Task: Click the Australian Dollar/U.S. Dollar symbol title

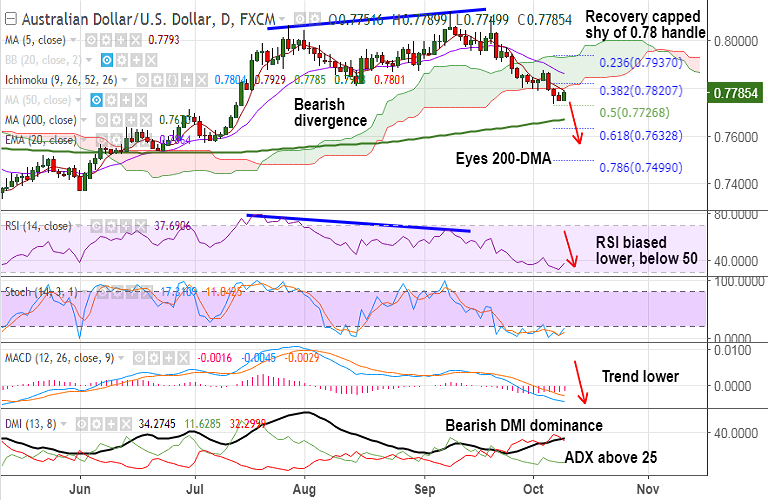Action: pos(117,20)
